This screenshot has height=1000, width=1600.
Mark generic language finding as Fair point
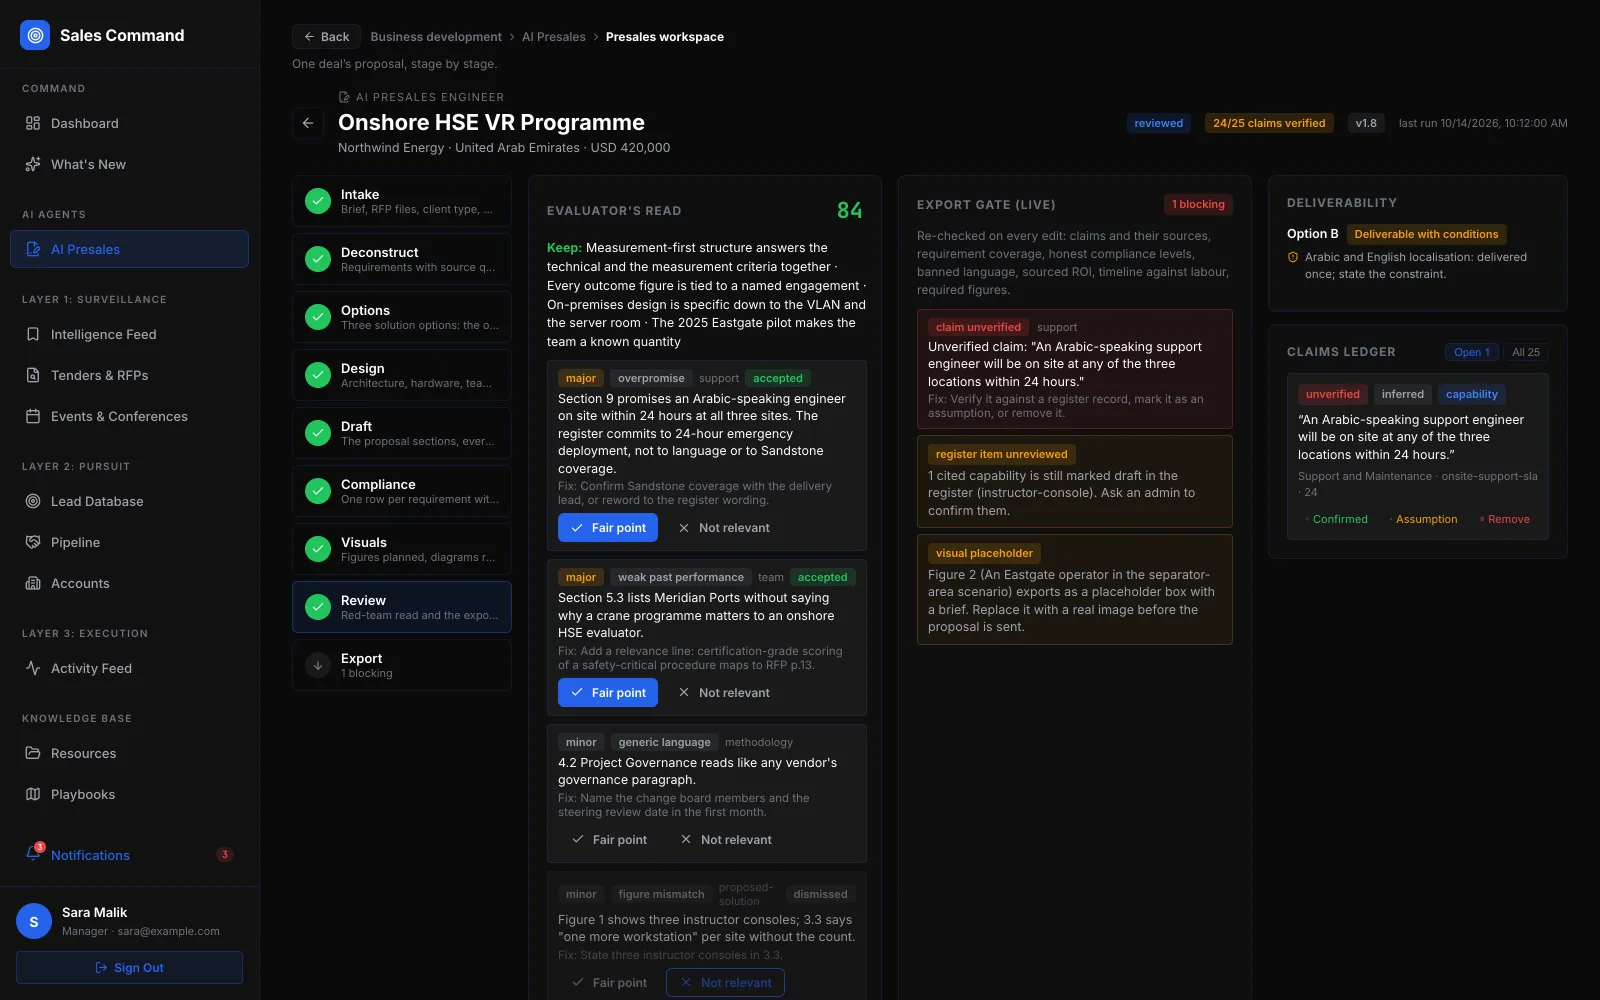coord(609,839)
